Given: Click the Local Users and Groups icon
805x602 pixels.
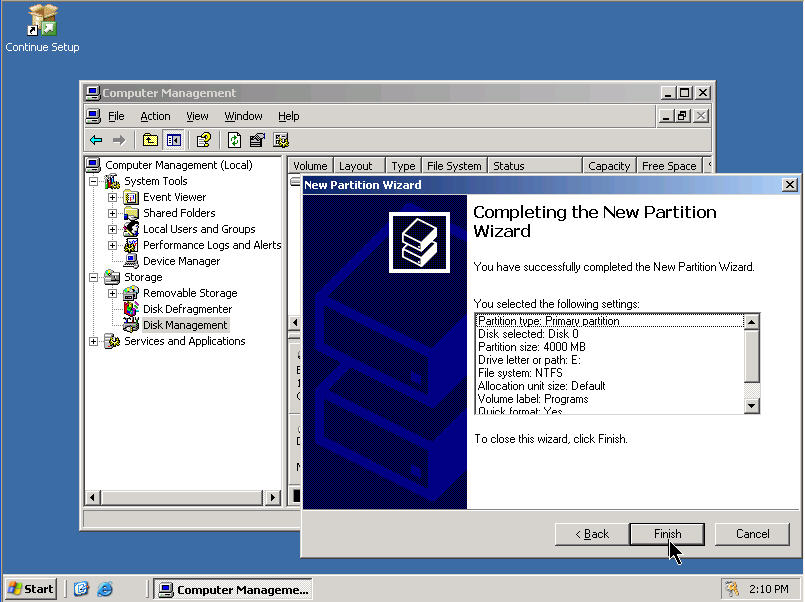Looking at the screenshot, I should (x=131, y=229).
